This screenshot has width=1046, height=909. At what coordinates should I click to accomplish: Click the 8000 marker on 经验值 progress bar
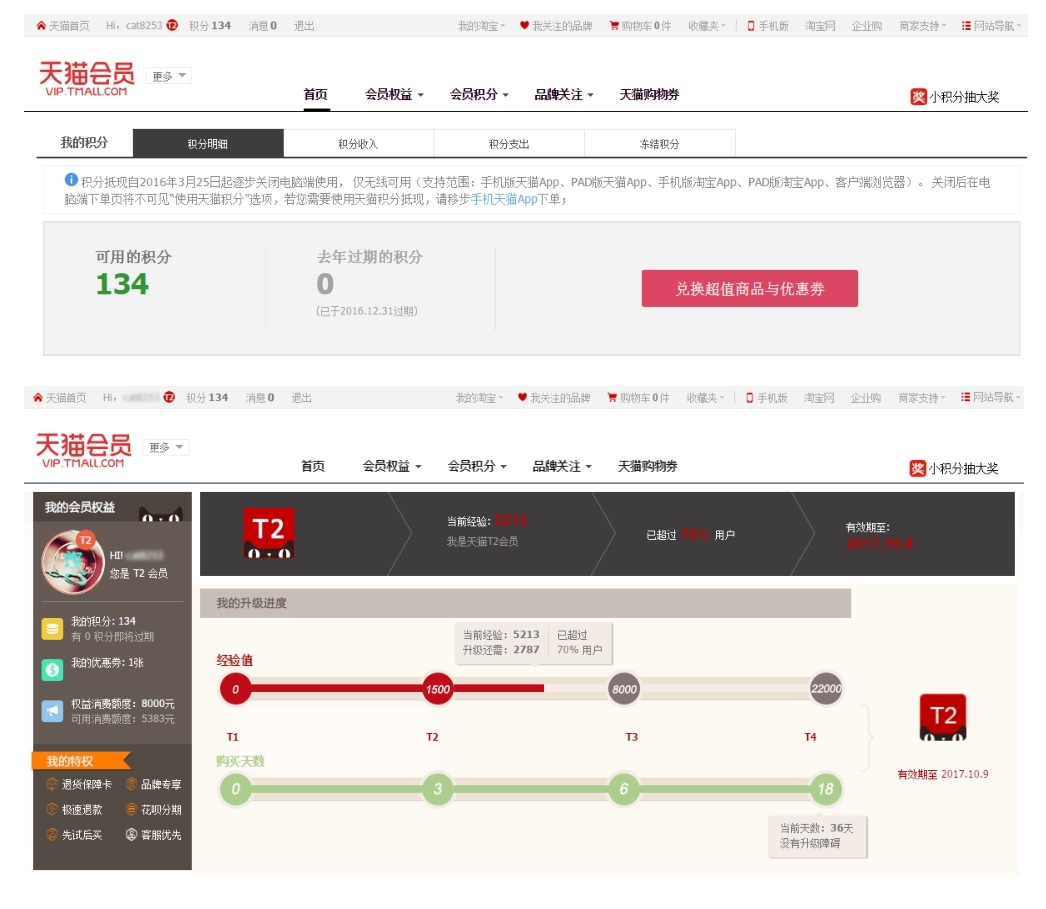(624, 689)
